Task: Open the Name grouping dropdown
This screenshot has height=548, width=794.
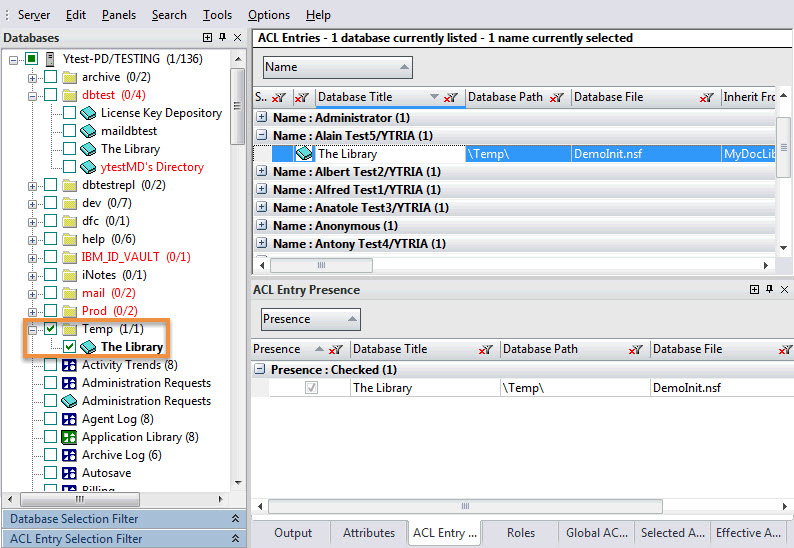Action: tap(337, 67)
